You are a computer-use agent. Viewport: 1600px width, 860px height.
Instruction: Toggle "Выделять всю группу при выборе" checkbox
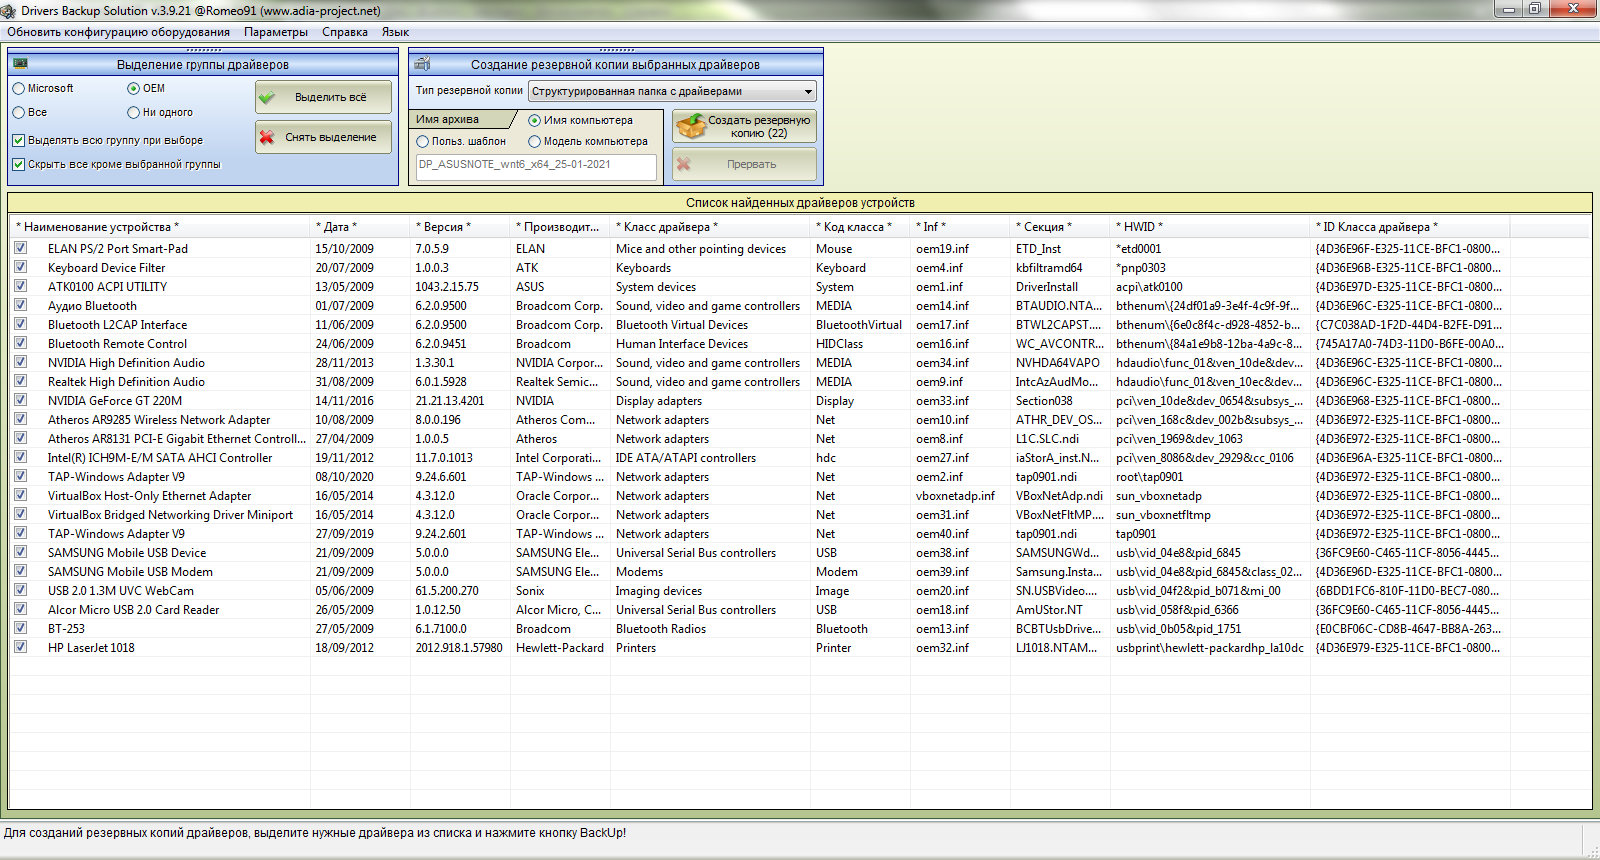tap(18, 140)
